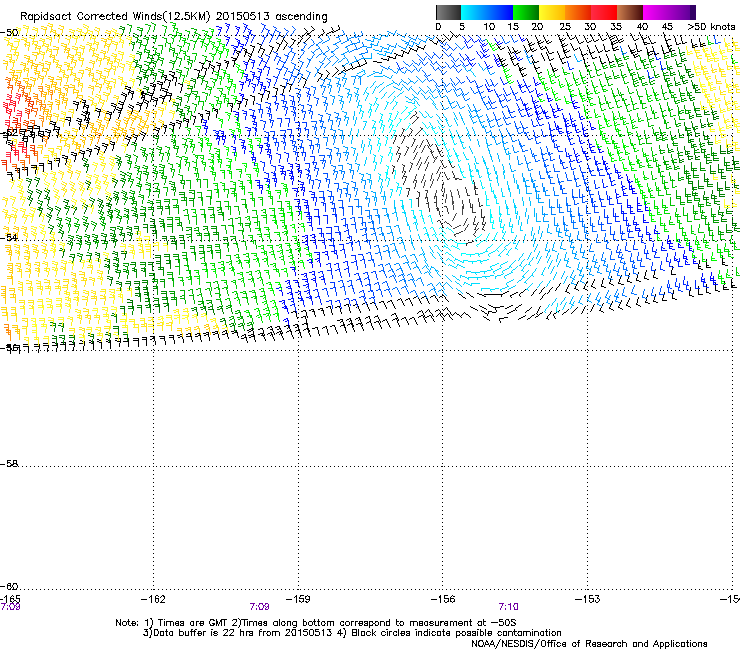
Task: Click the gray 0-5 knots legend swatch
Action: point(448,12)
